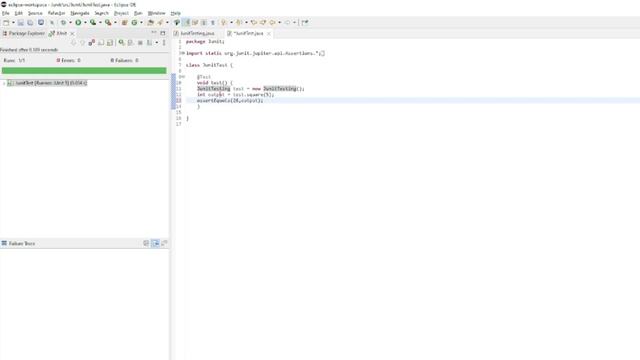Select JunitTest result row in JUnit tree

click(x=47, y=83)
